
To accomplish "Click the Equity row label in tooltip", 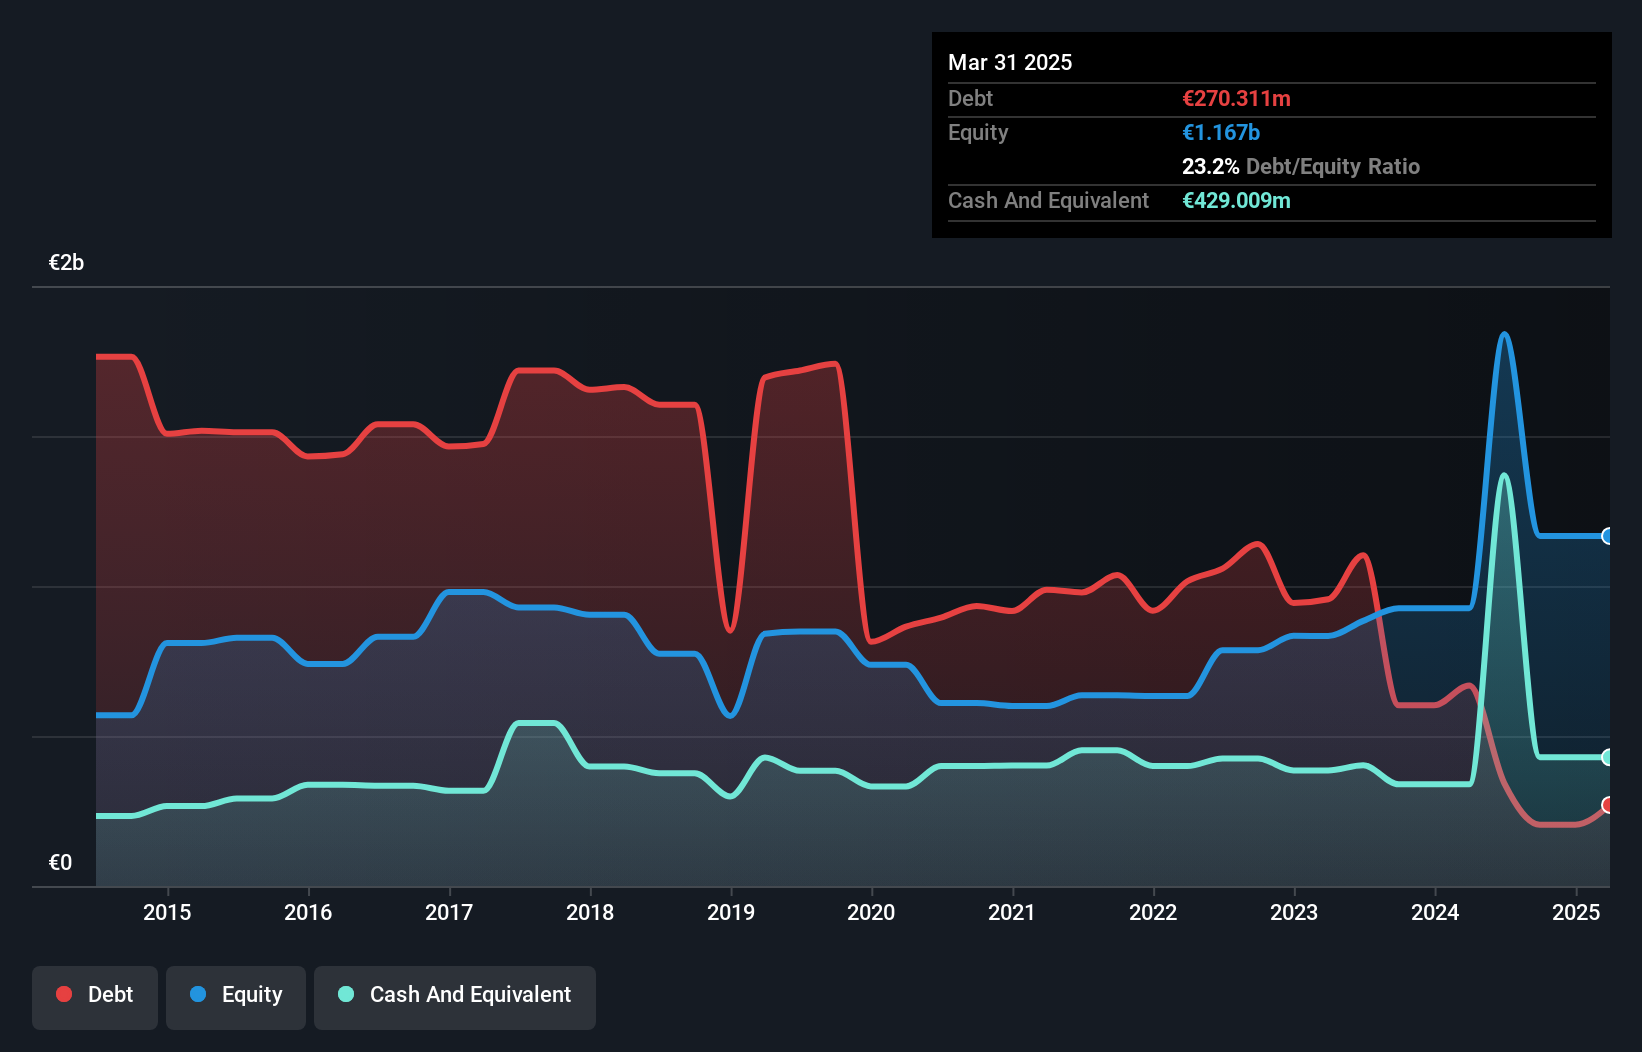I will point(978,132).
